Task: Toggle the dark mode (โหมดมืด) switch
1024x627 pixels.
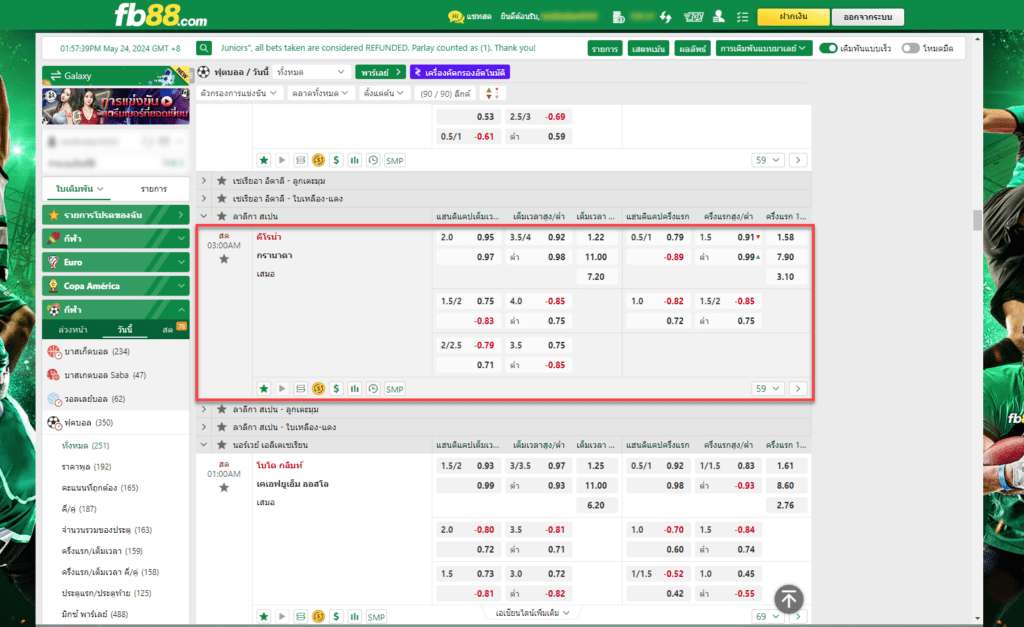Action: (910, 48)
